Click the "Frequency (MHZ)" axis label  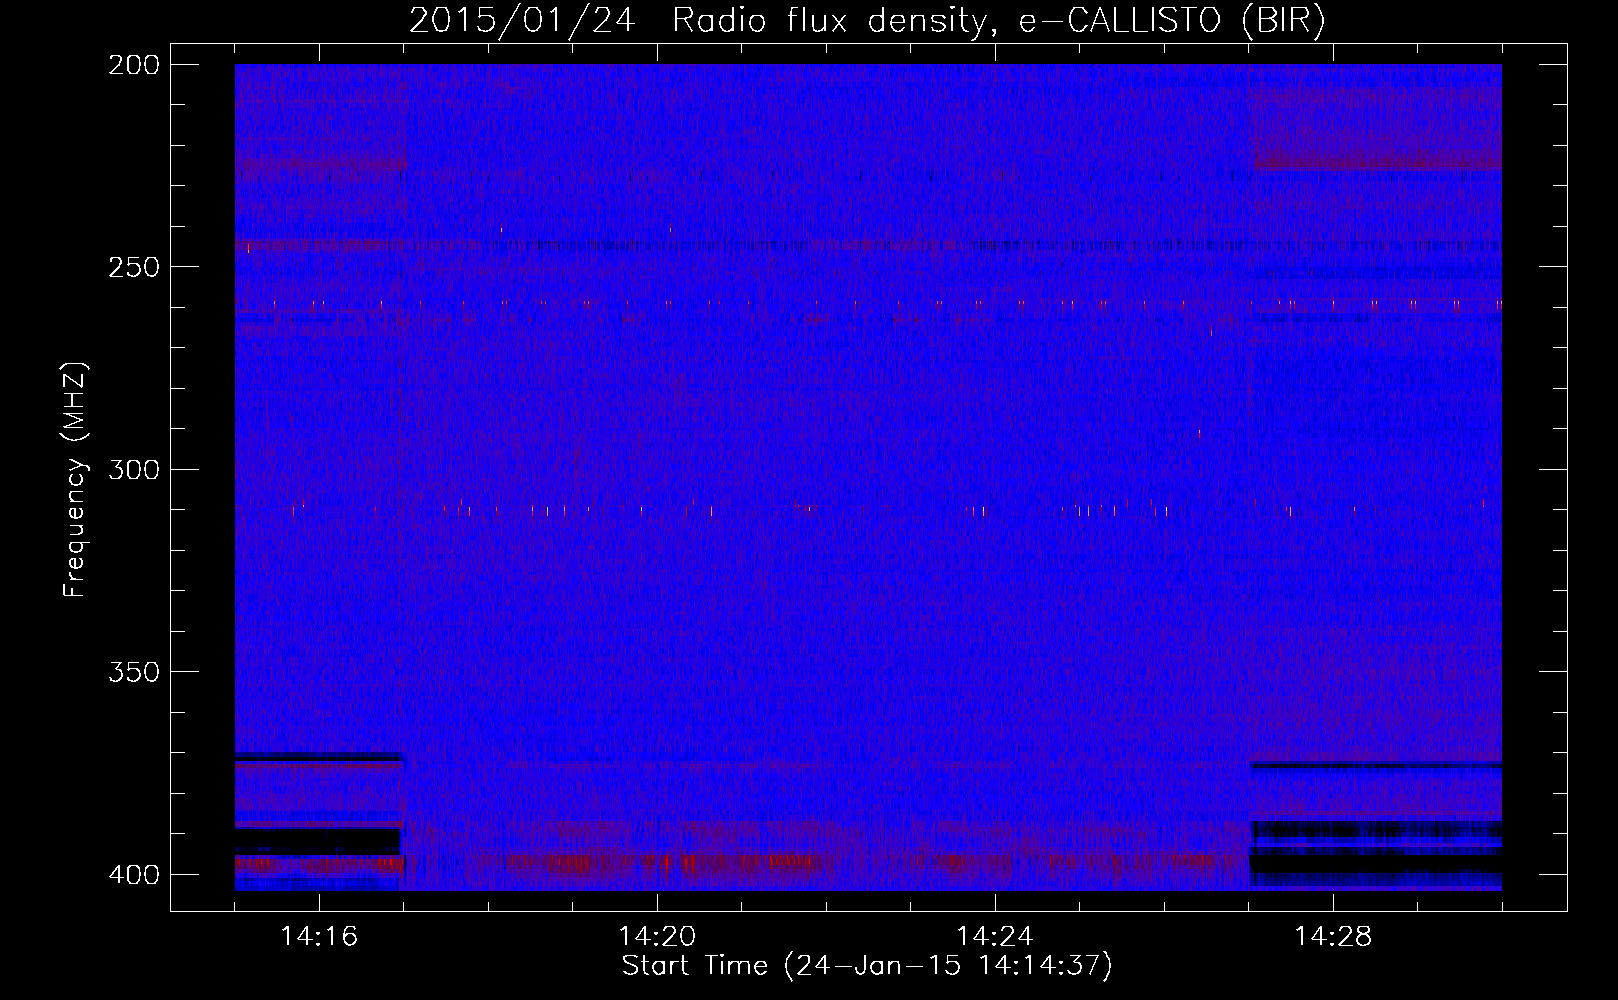(76, 480)
